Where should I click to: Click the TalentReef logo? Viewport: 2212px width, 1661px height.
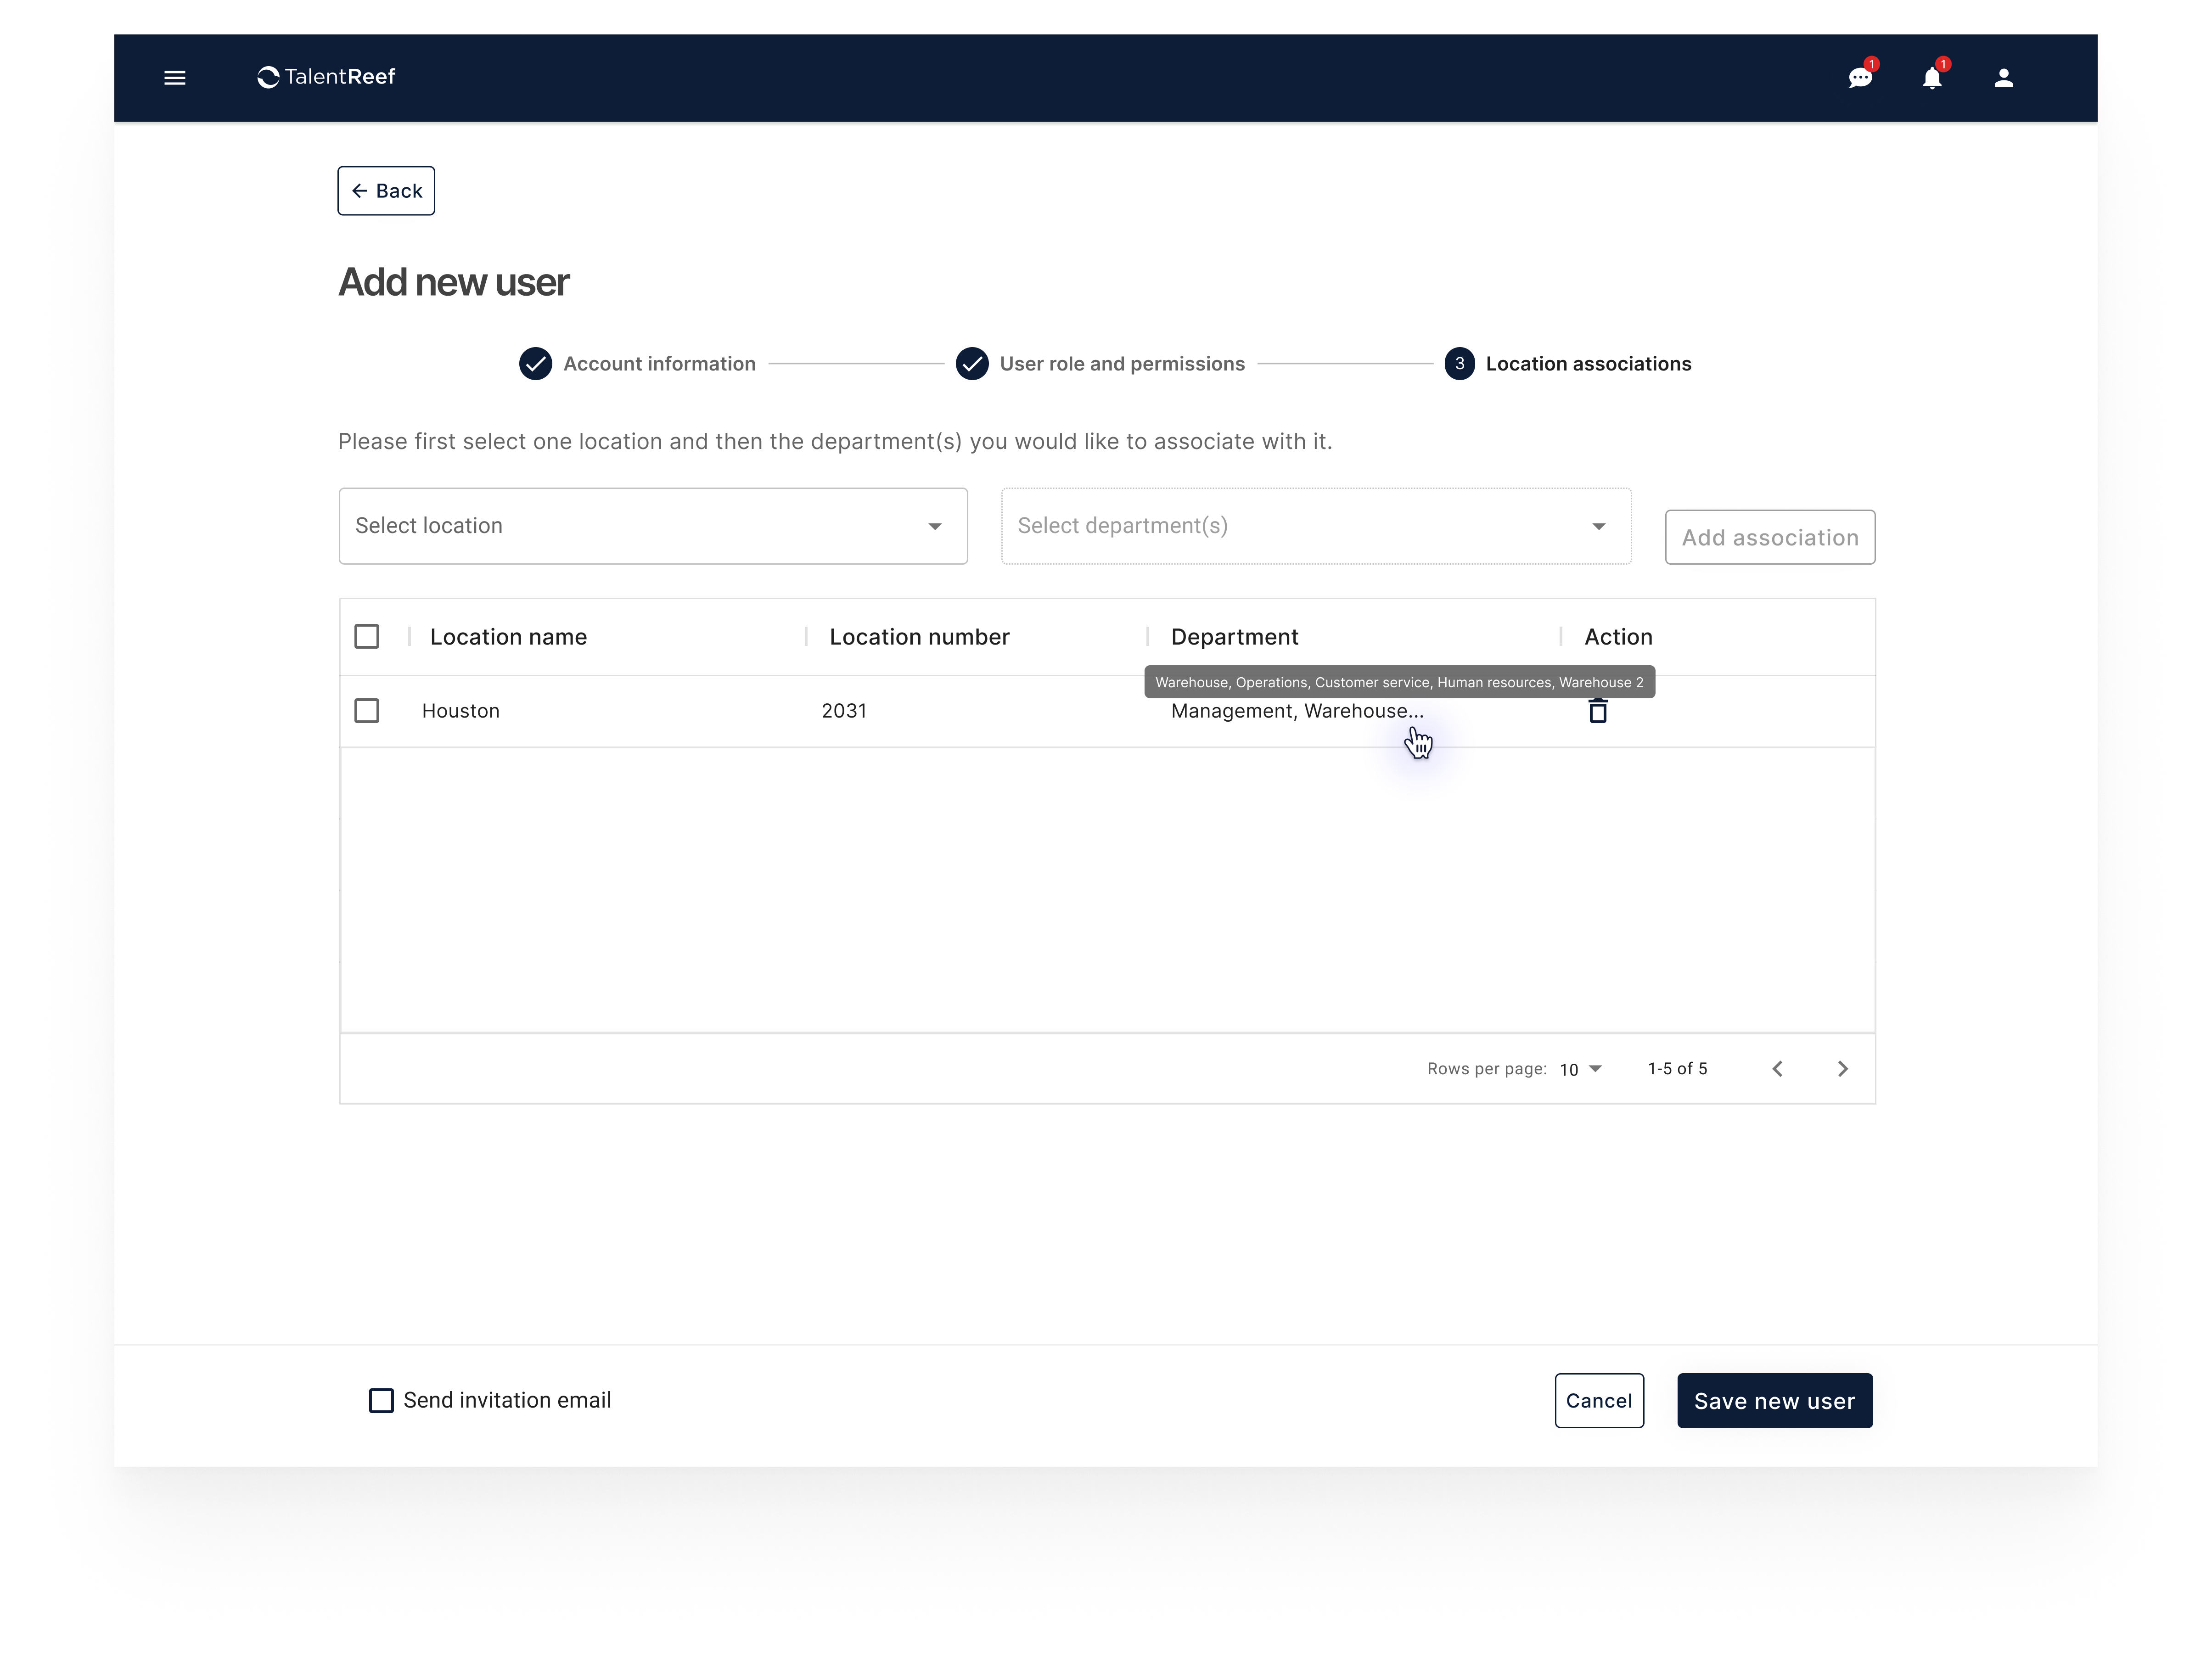coord(326,77)
